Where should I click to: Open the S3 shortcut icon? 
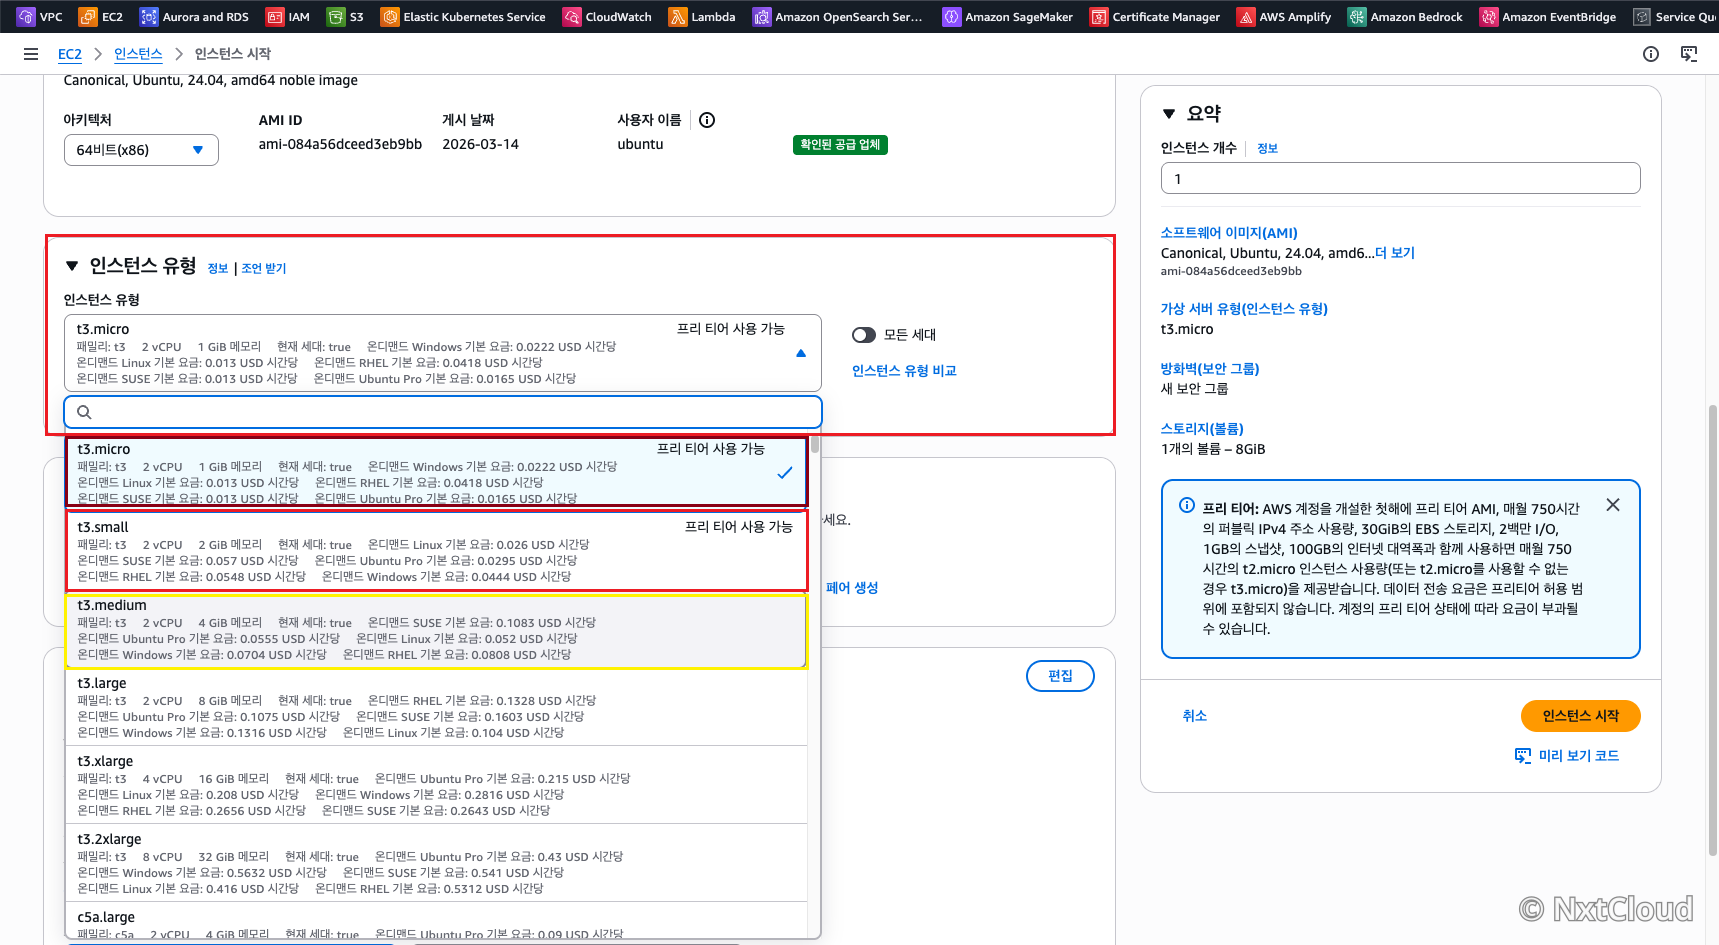(x=336, y=17)
